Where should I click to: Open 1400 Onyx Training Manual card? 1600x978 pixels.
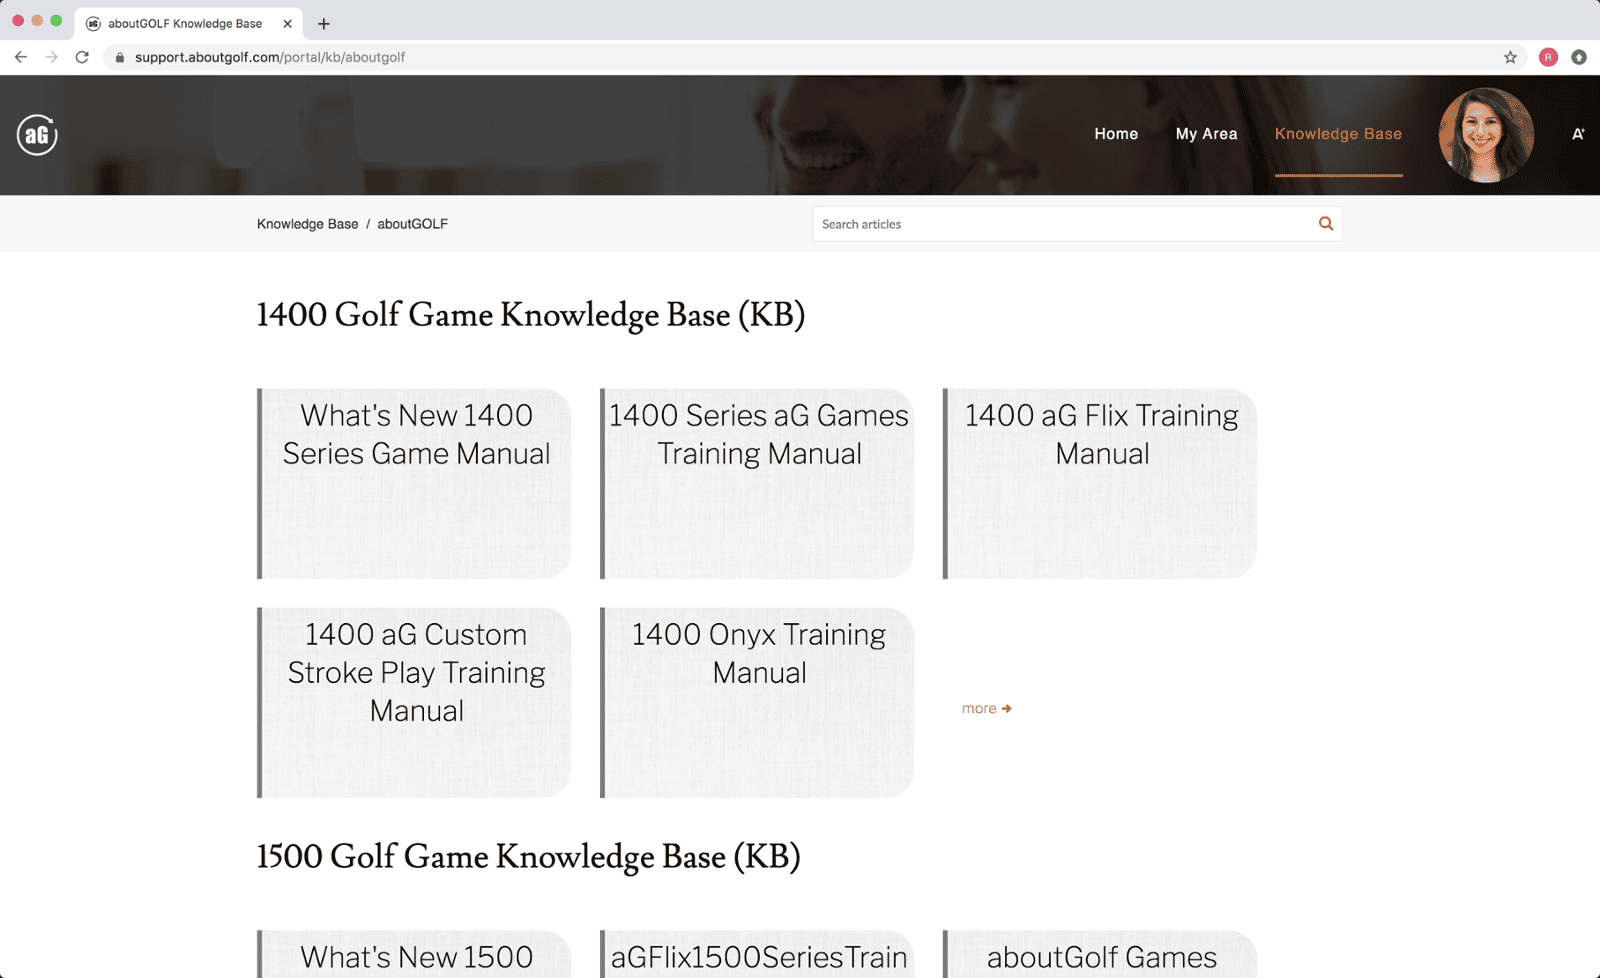757,703
